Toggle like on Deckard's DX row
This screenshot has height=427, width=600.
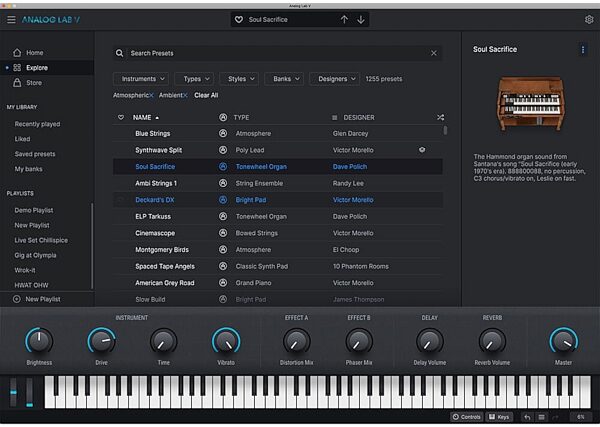[x=121, y=200]
